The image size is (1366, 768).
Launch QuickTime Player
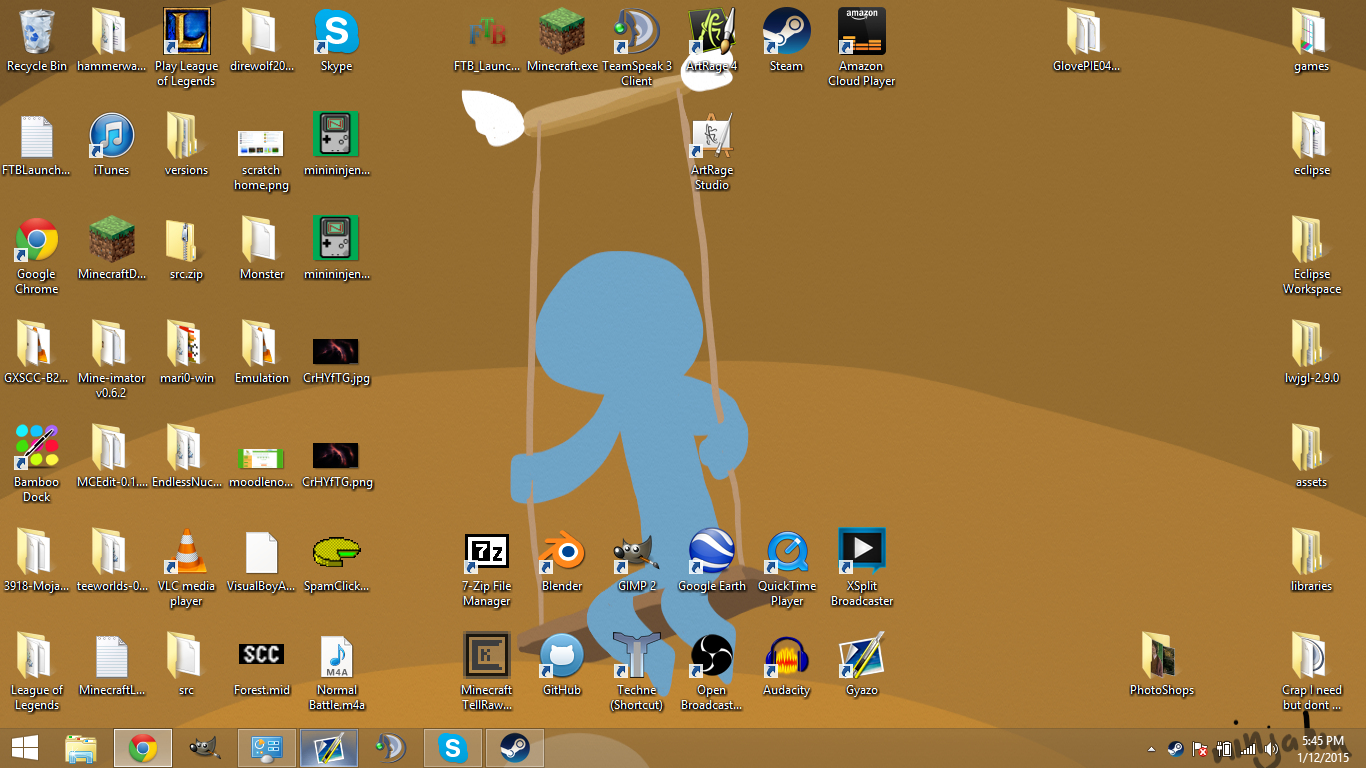coord(786,552)
